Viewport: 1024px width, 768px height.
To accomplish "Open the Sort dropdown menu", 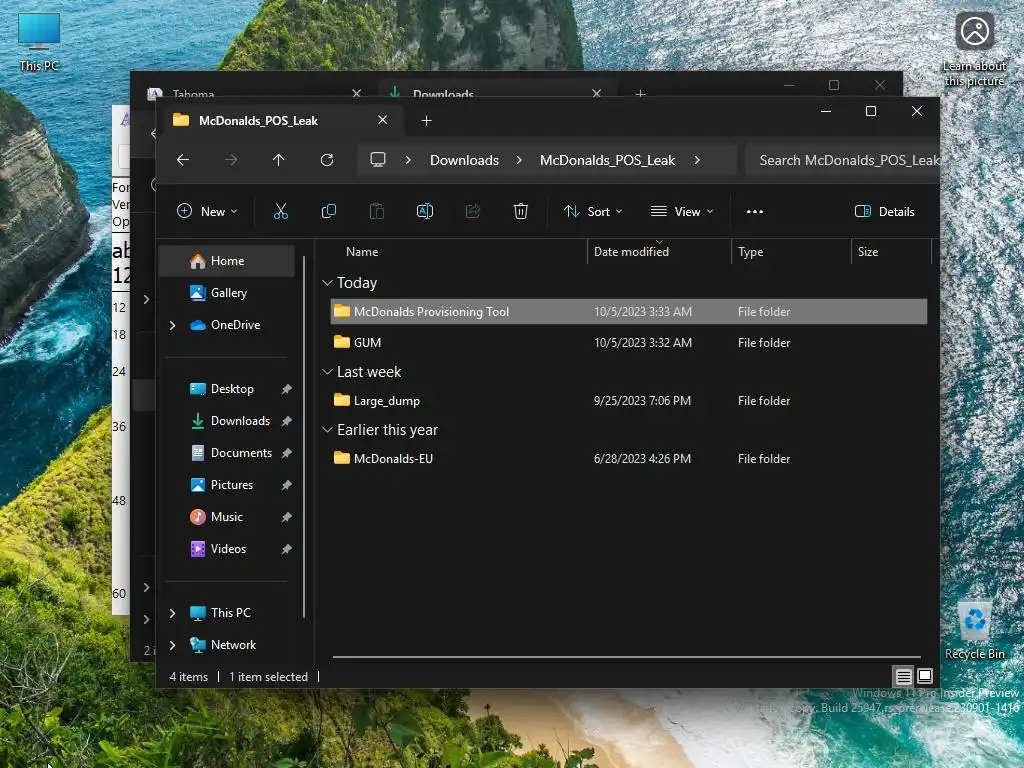I will 593,211.
